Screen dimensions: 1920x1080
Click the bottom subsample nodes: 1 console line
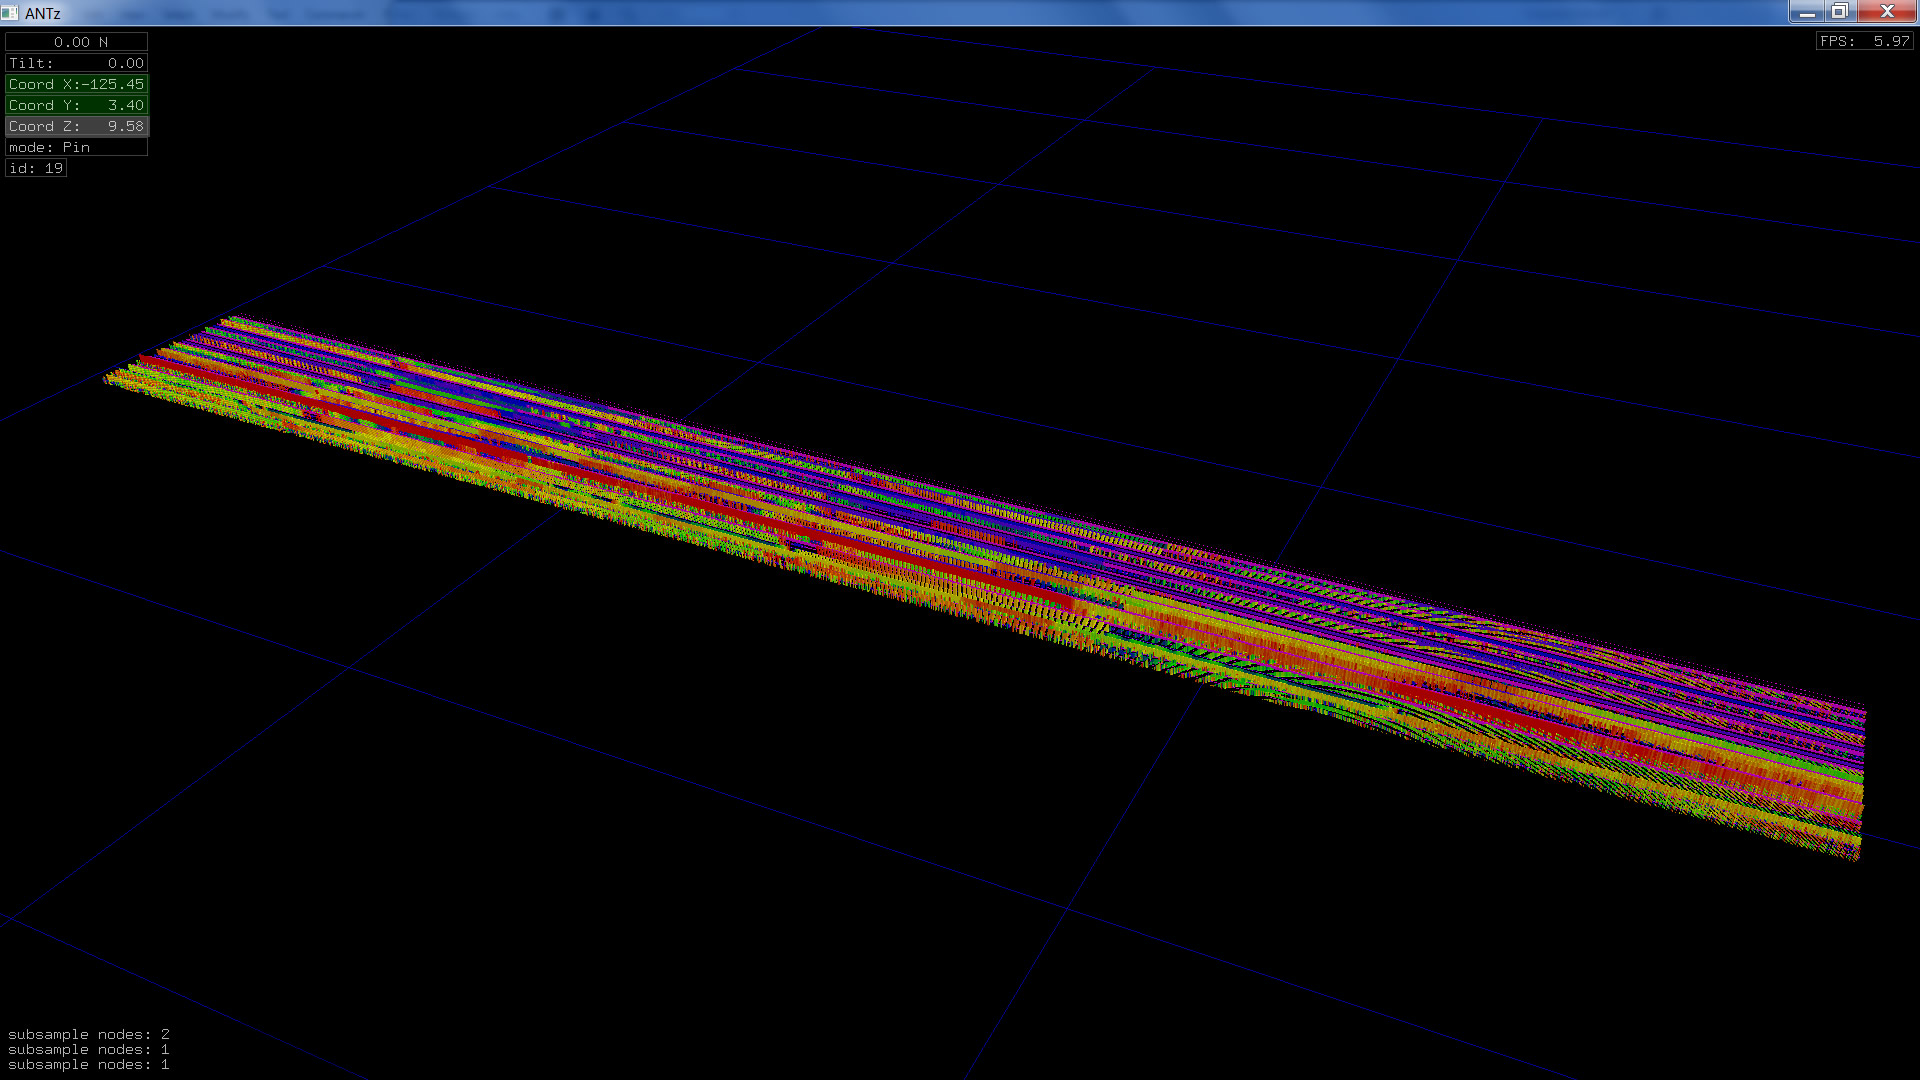pyautogui.click(x=89, y=1065)
